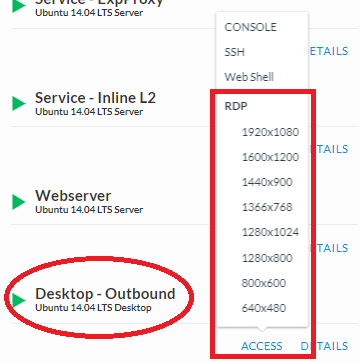This screenshot has width=360, height=362.
Task: Click green play icon beside Desktop - Outbound
Action: click(19, 300)
